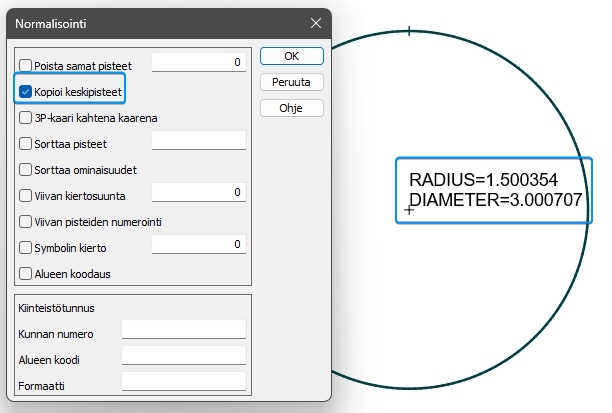Click the Poista samat pisteet value field
The height and width of the screenshot is (413, 612).
coord(198,63)
